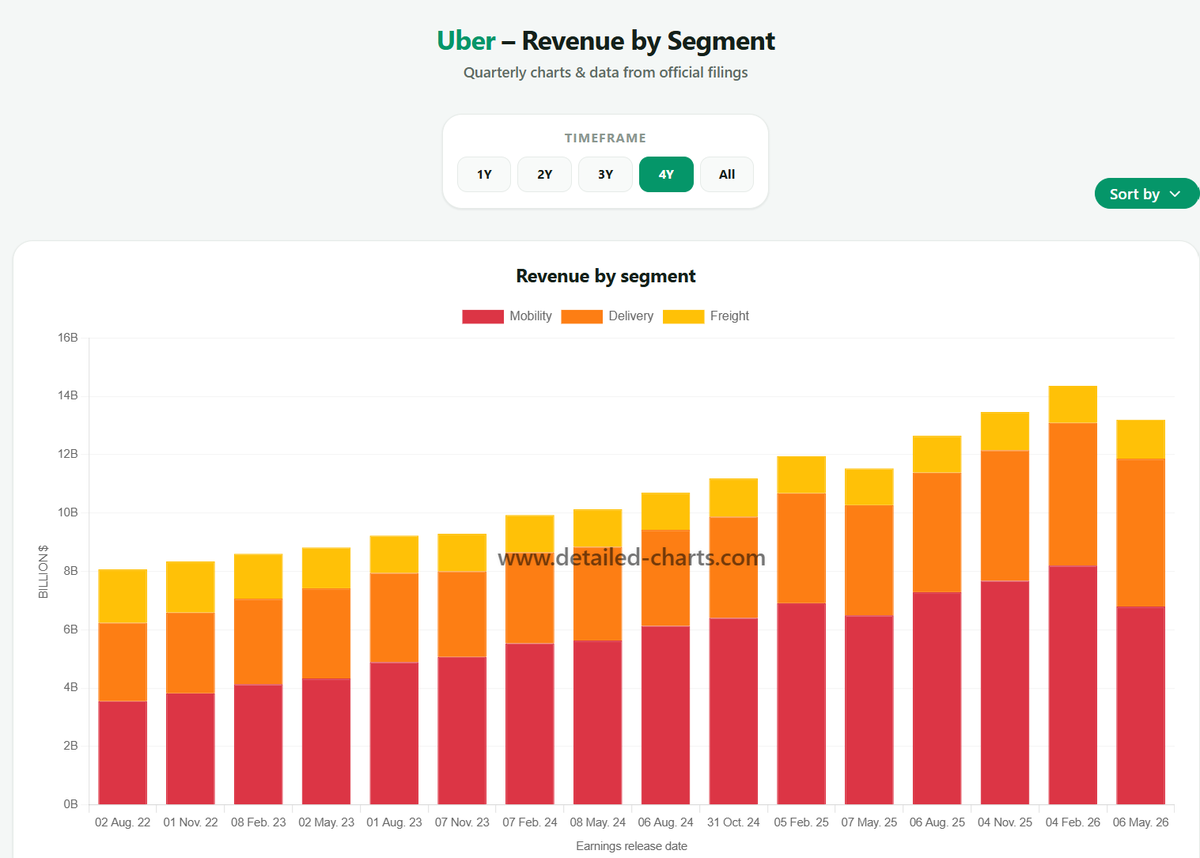Select the 3Y timeframe button
Viewport: 1200px width, 858px height.
(x=605, y=174)
